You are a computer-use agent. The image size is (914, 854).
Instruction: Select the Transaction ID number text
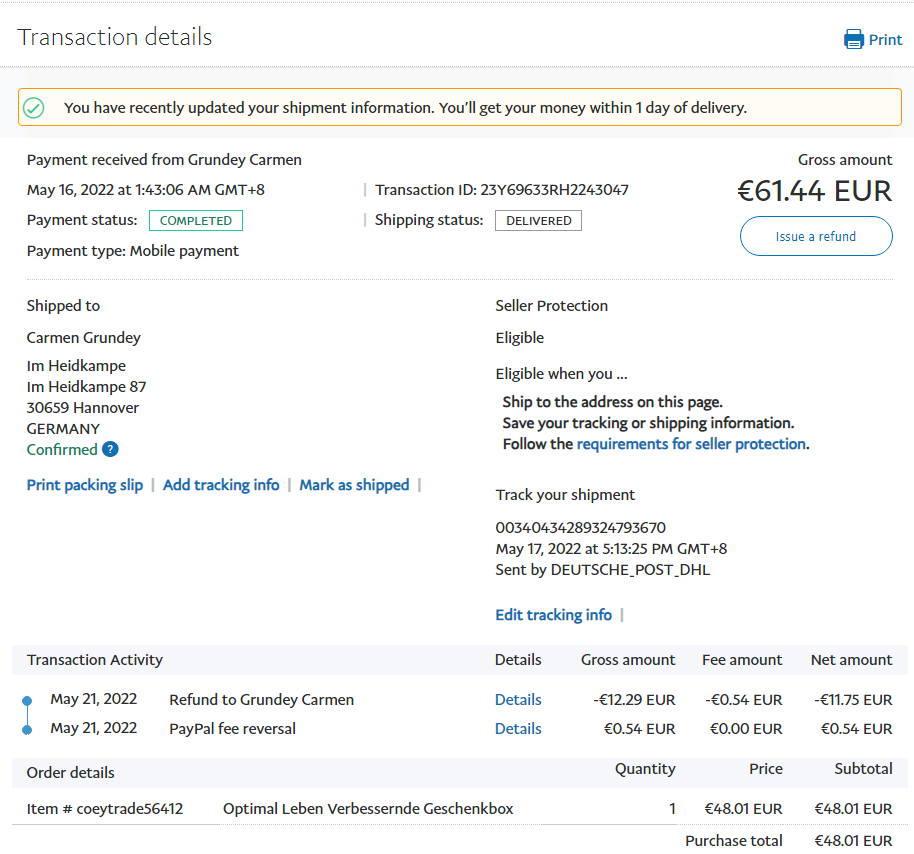pyautogui.click(x=555, y=190)
